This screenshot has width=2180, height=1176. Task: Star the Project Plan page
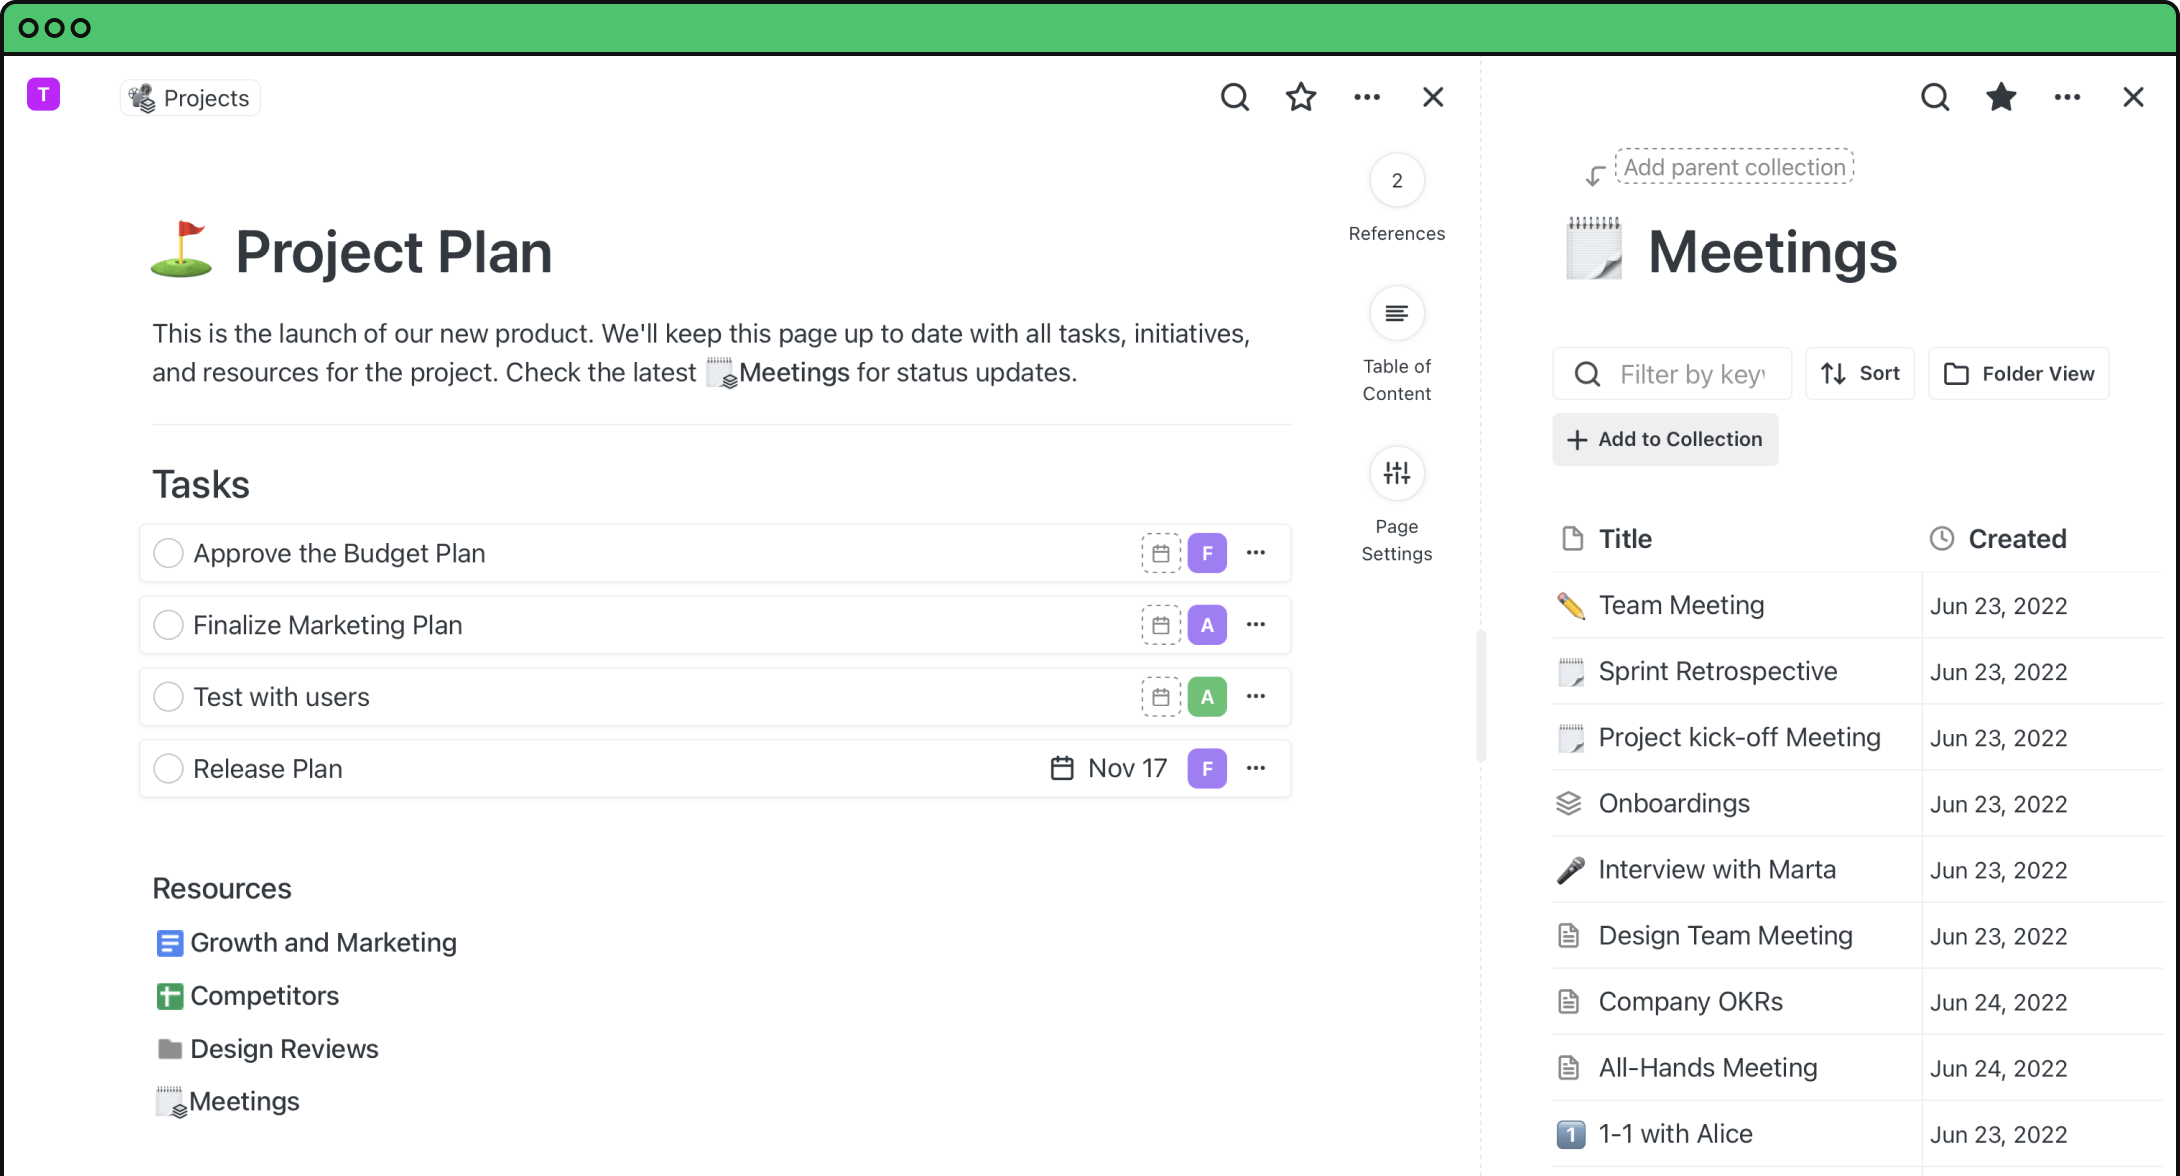[1301, 97]
